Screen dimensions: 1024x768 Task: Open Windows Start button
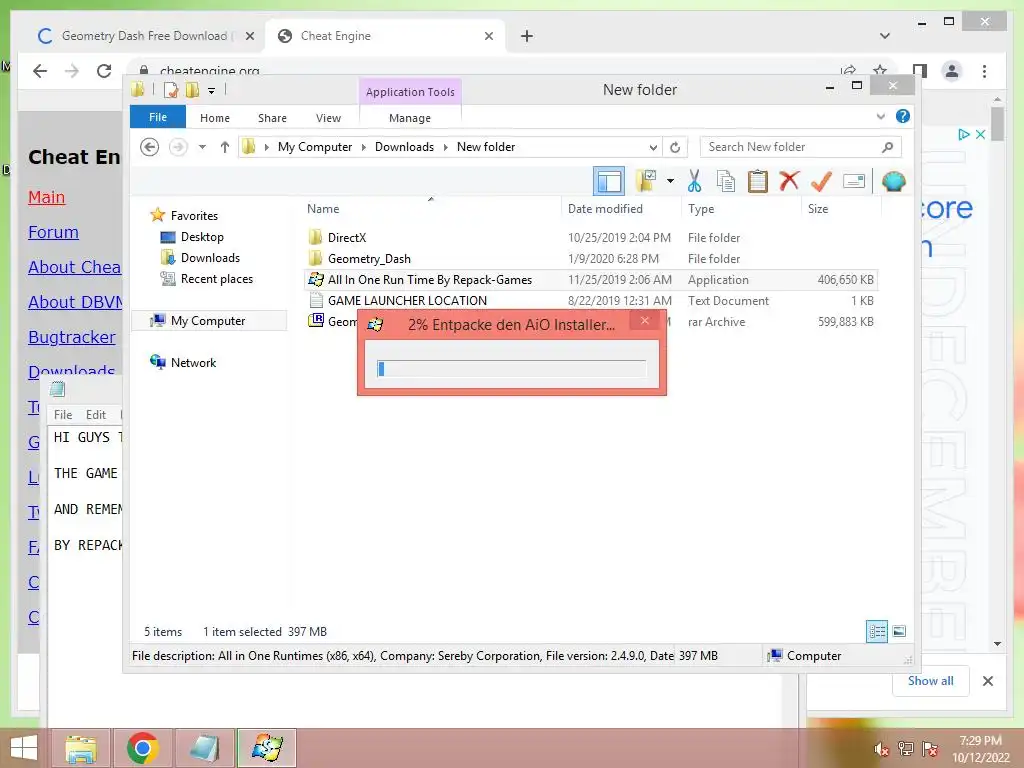pos(24,748)
